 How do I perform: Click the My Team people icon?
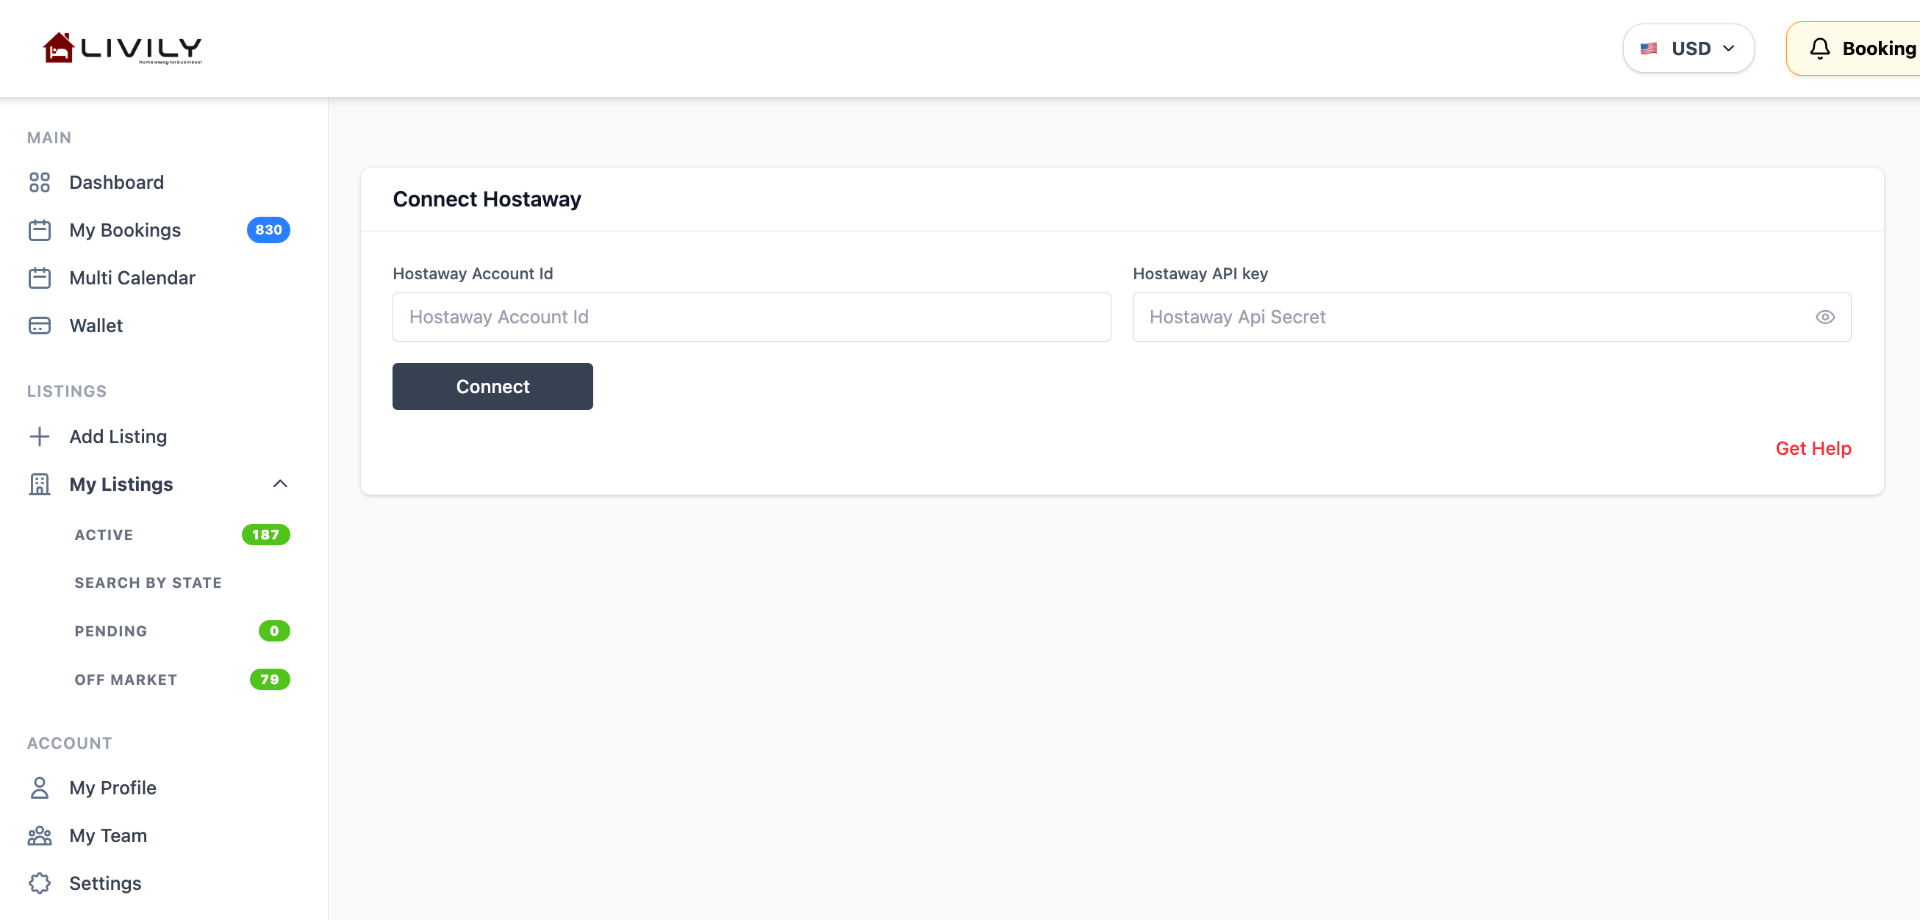pyautogui.click(x=40, y=836)
